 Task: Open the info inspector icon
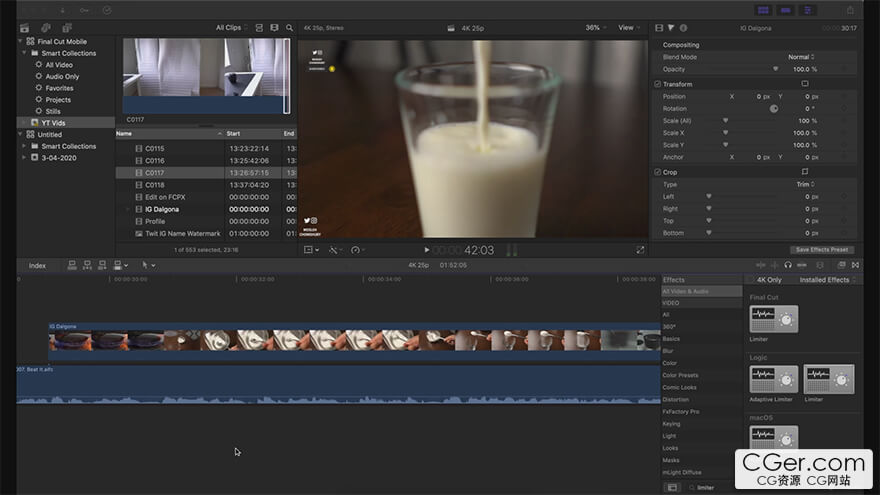tap(683, 28)
